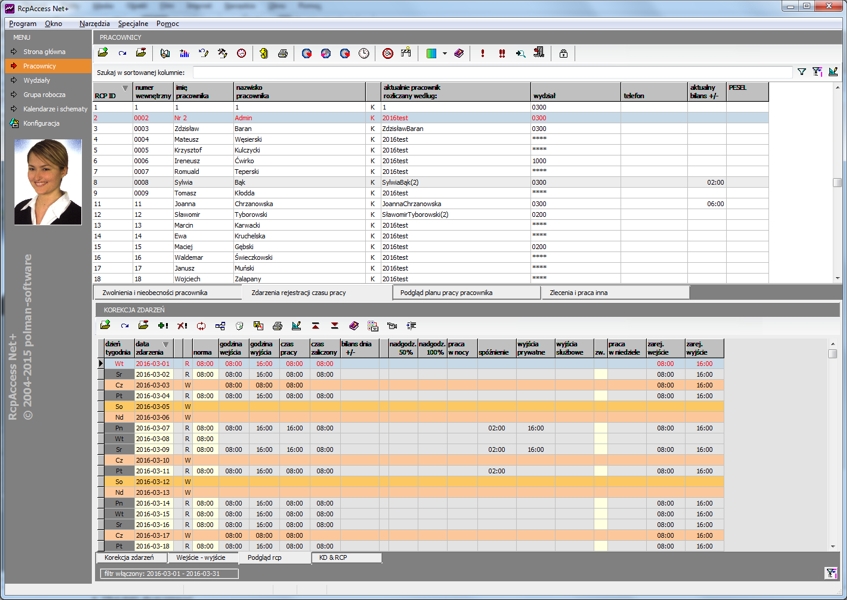
Task: Click the double red exclamation mark icon
Action: [501, 53]
